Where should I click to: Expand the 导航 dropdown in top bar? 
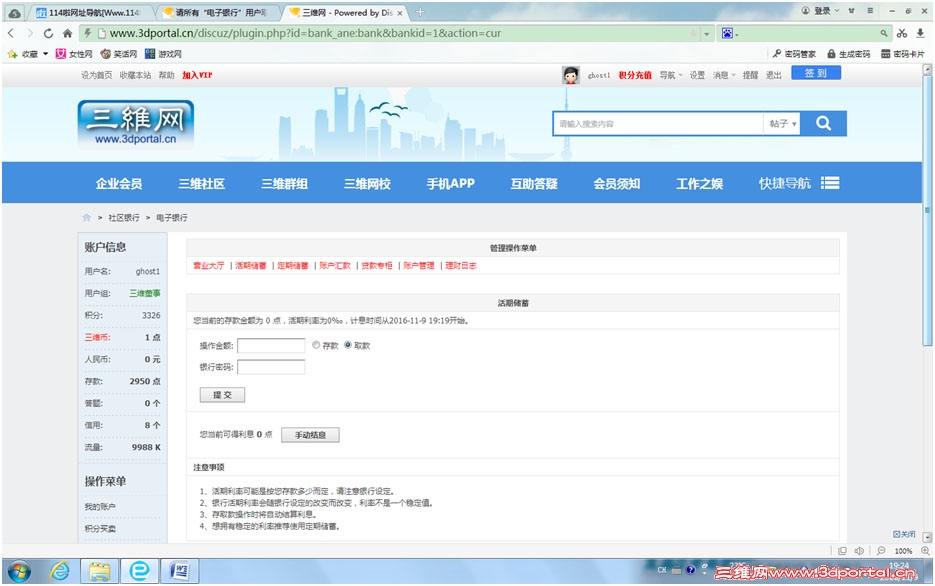671,75
